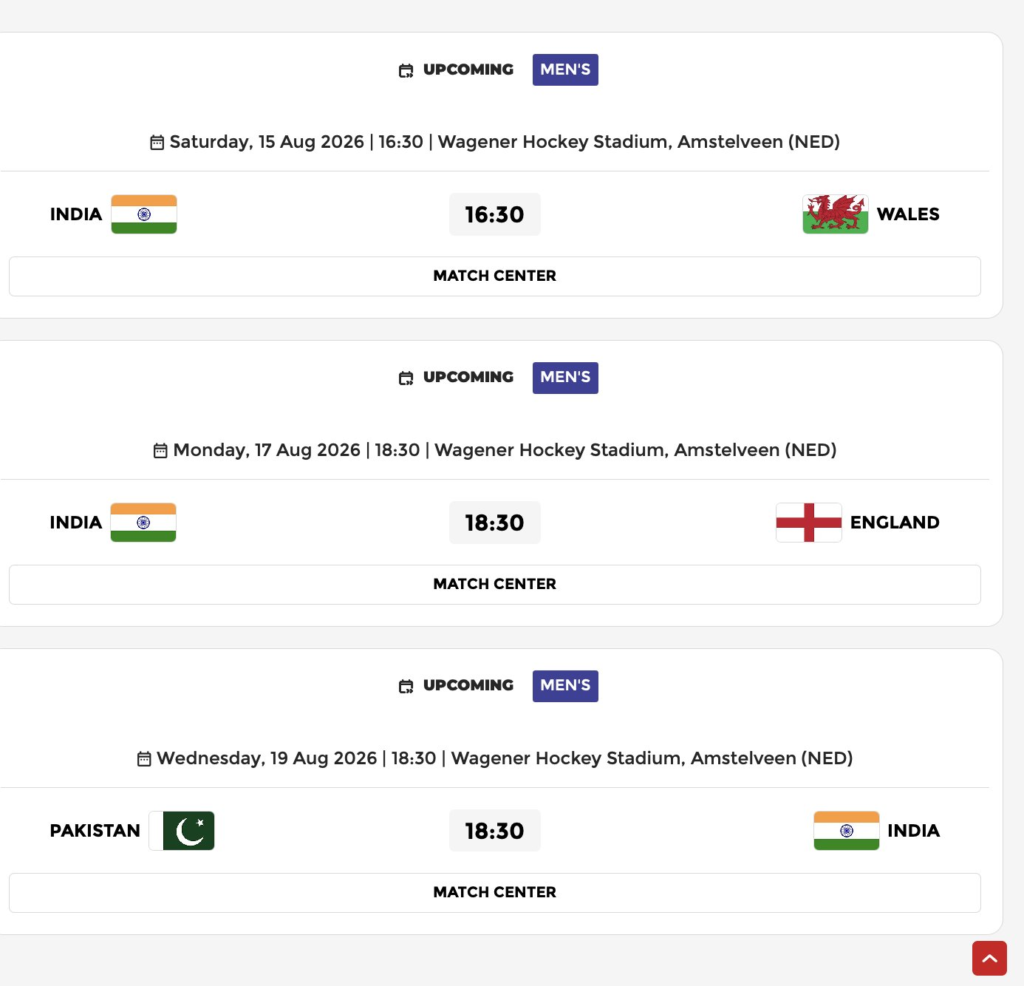
Task: Click the MEN'S badge on India–England card
Action: point(565,378)
